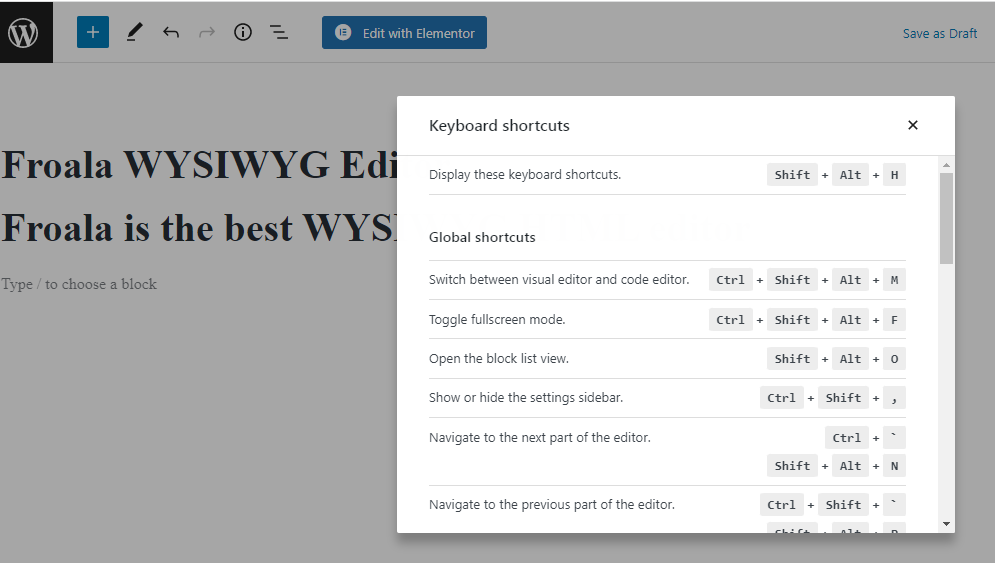Click Ctrl key in the fullscreen mode row
Image resolution: width=995 pixels, height=563 pixels.
(x=730, y=320)
